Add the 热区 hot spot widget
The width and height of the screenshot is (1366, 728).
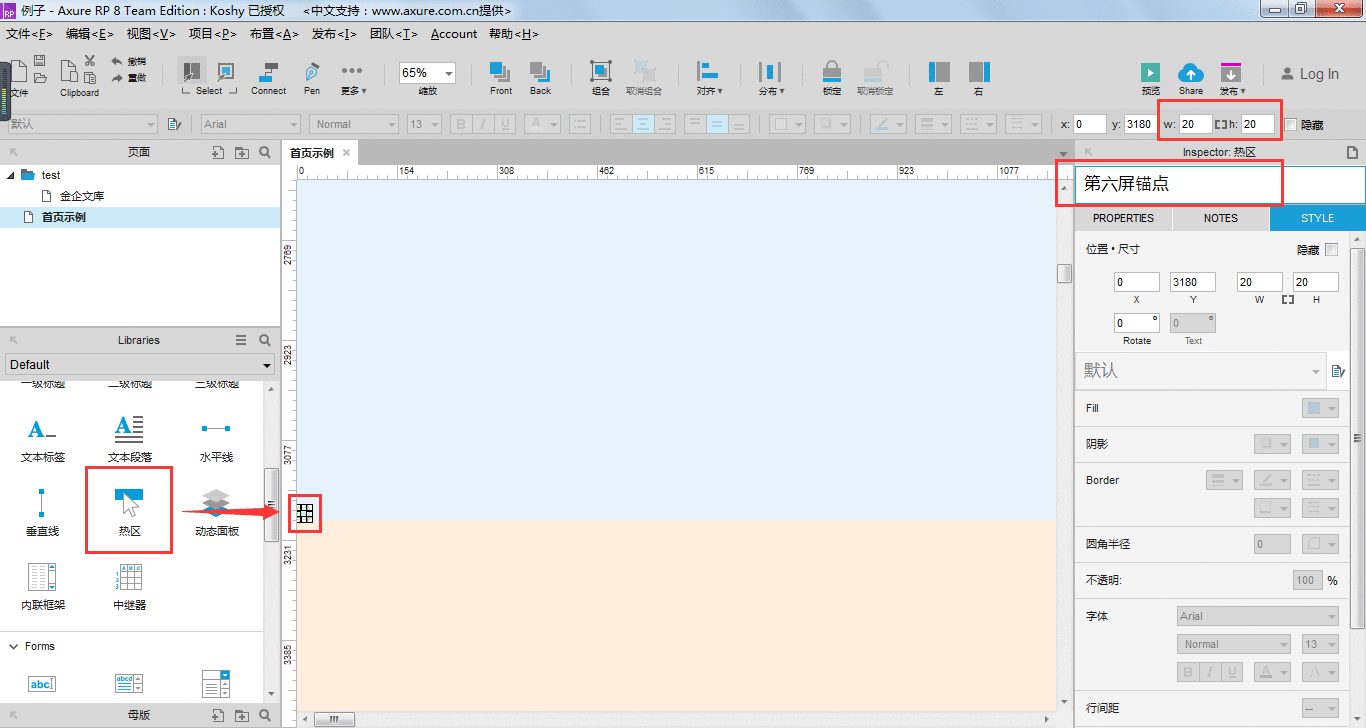click(x=130, y=511)
